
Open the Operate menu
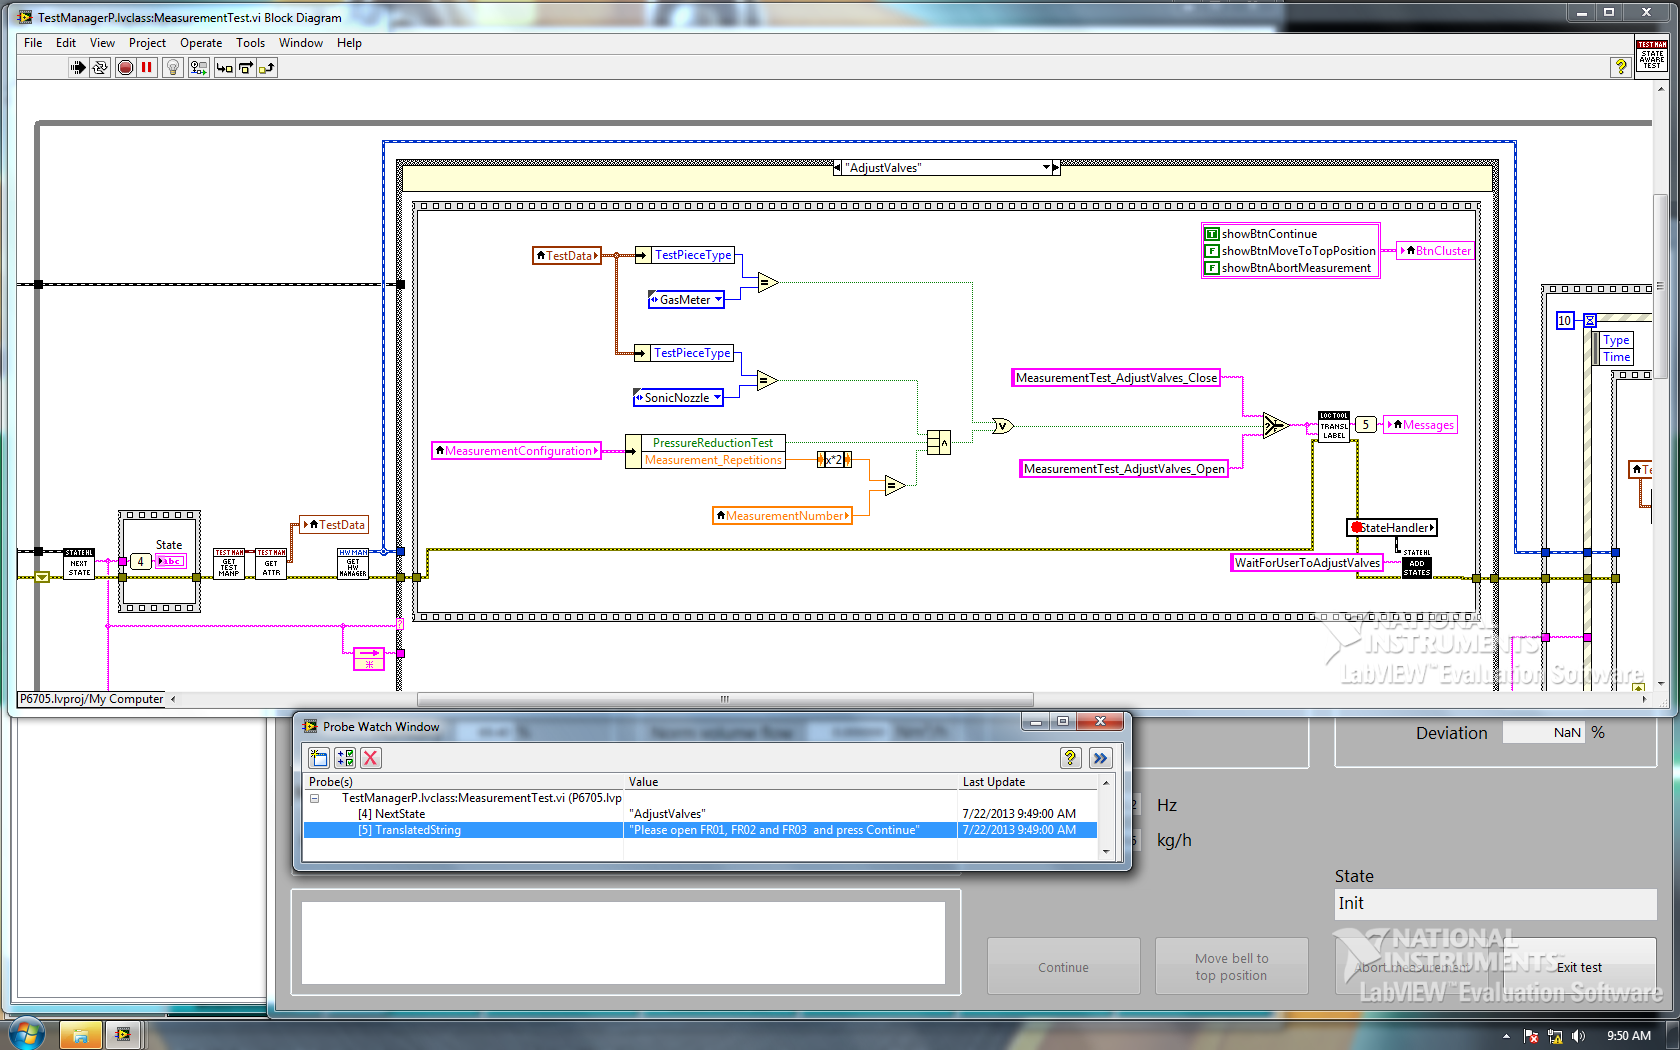[x=201, y=43]
